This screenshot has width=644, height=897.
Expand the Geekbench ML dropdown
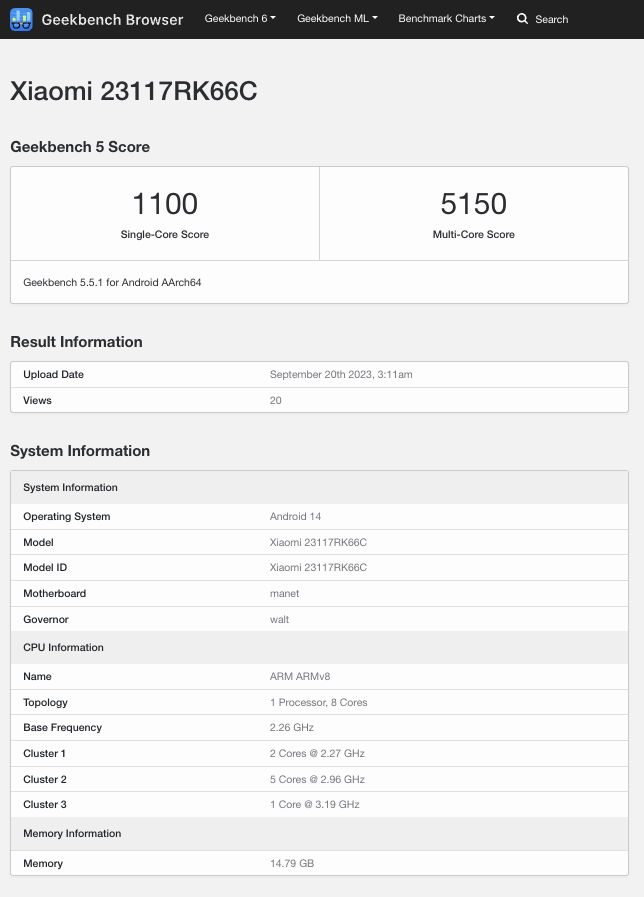337,19
